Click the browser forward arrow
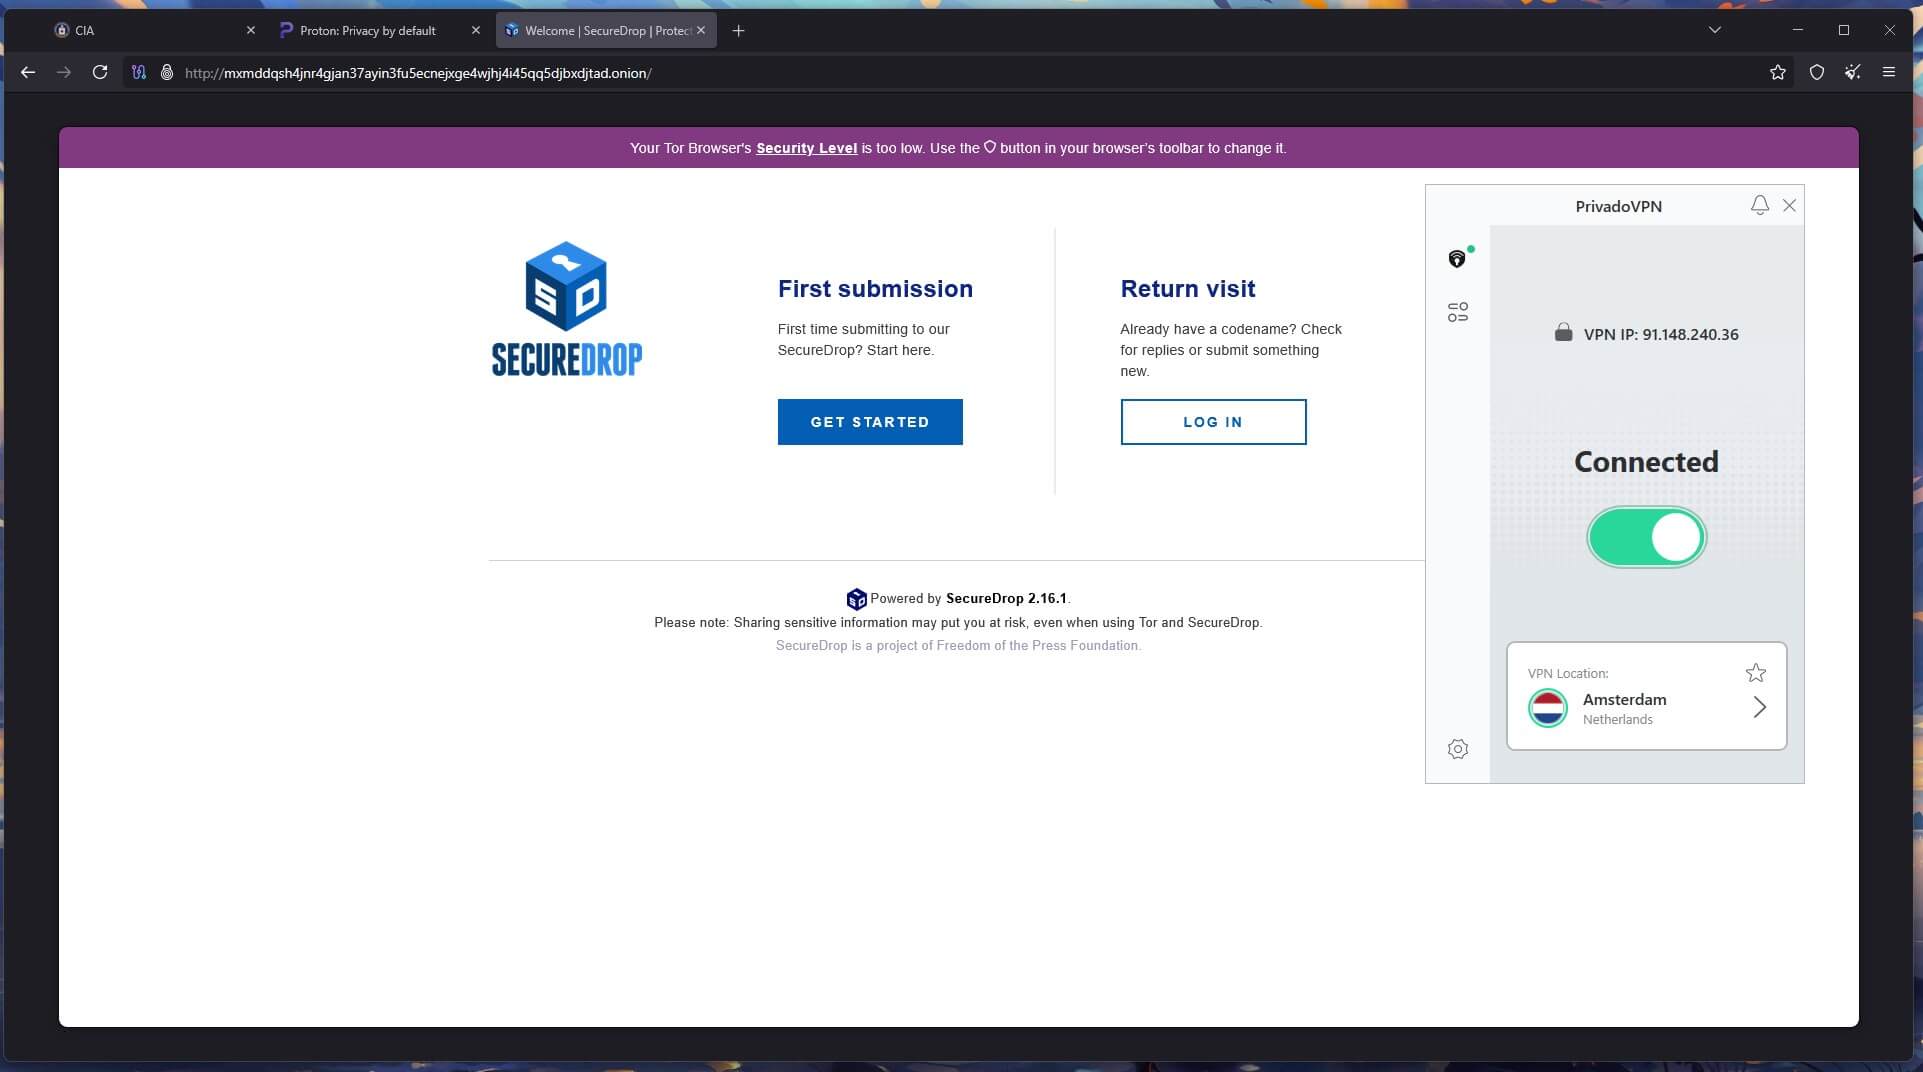The width and height of the screenshot is (1923, 1072). tap(64, 72)
